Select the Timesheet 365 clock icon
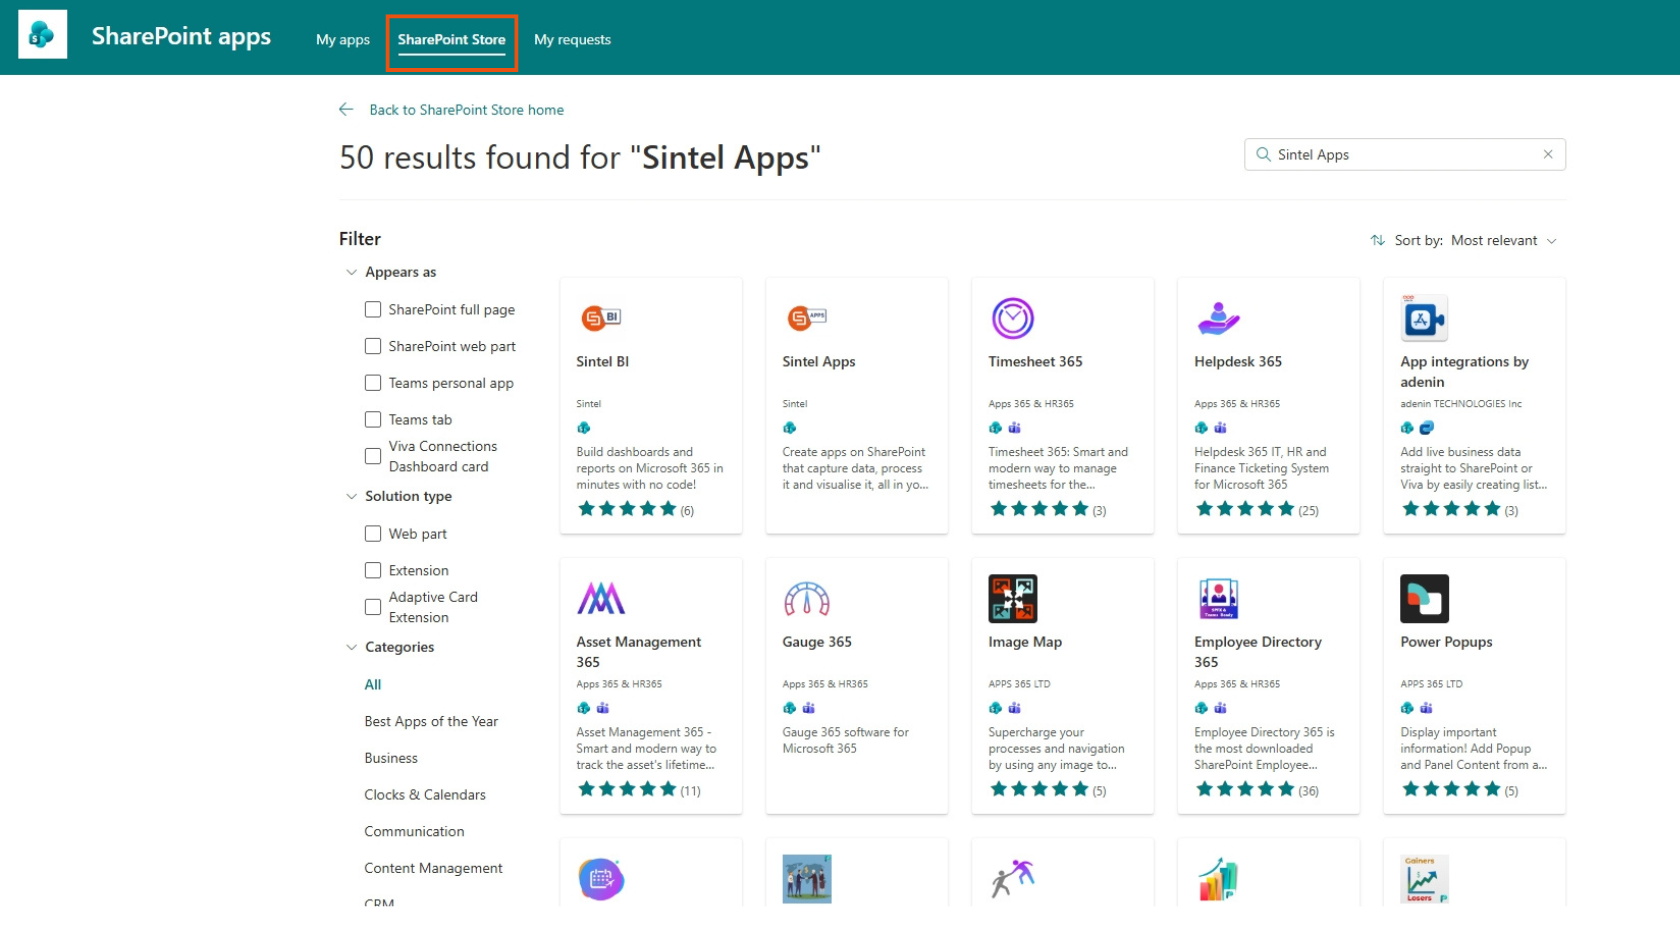 coord(1012,318)
